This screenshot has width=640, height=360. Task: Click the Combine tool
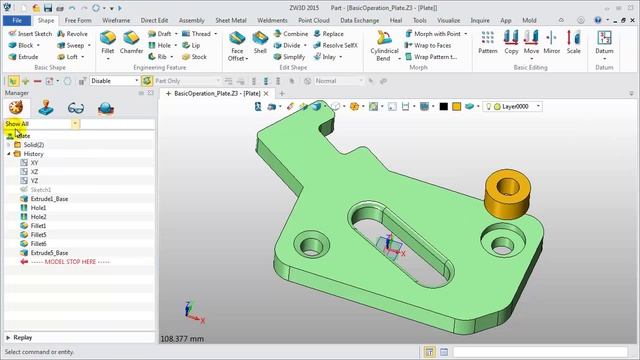pyautogui.click(x=291, y=34)
